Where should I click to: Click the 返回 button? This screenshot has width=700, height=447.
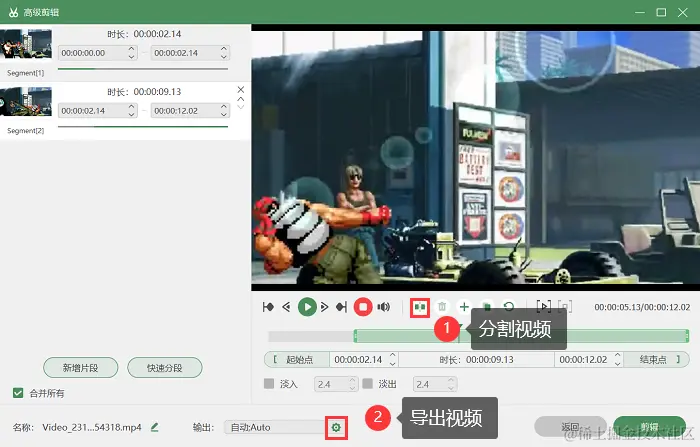coord(570,426)
